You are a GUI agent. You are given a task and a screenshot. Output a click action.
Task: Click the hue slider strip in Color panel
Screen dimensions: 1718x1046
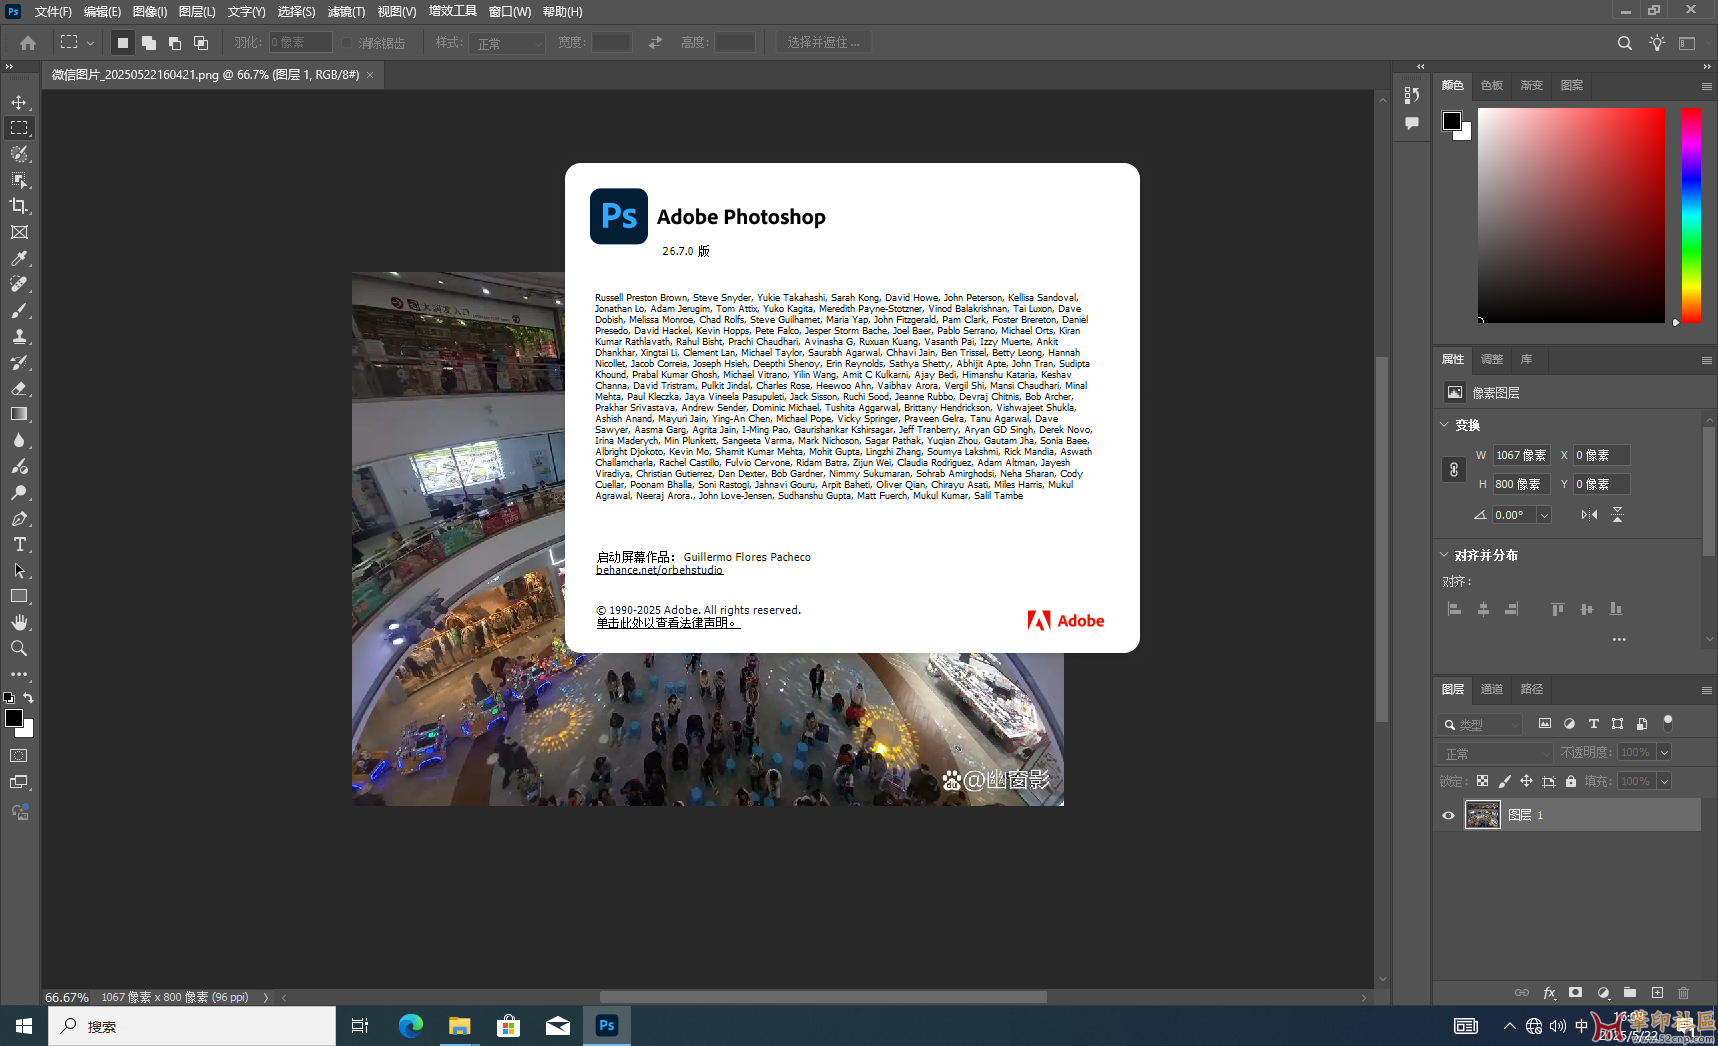tap(1691, 215)
